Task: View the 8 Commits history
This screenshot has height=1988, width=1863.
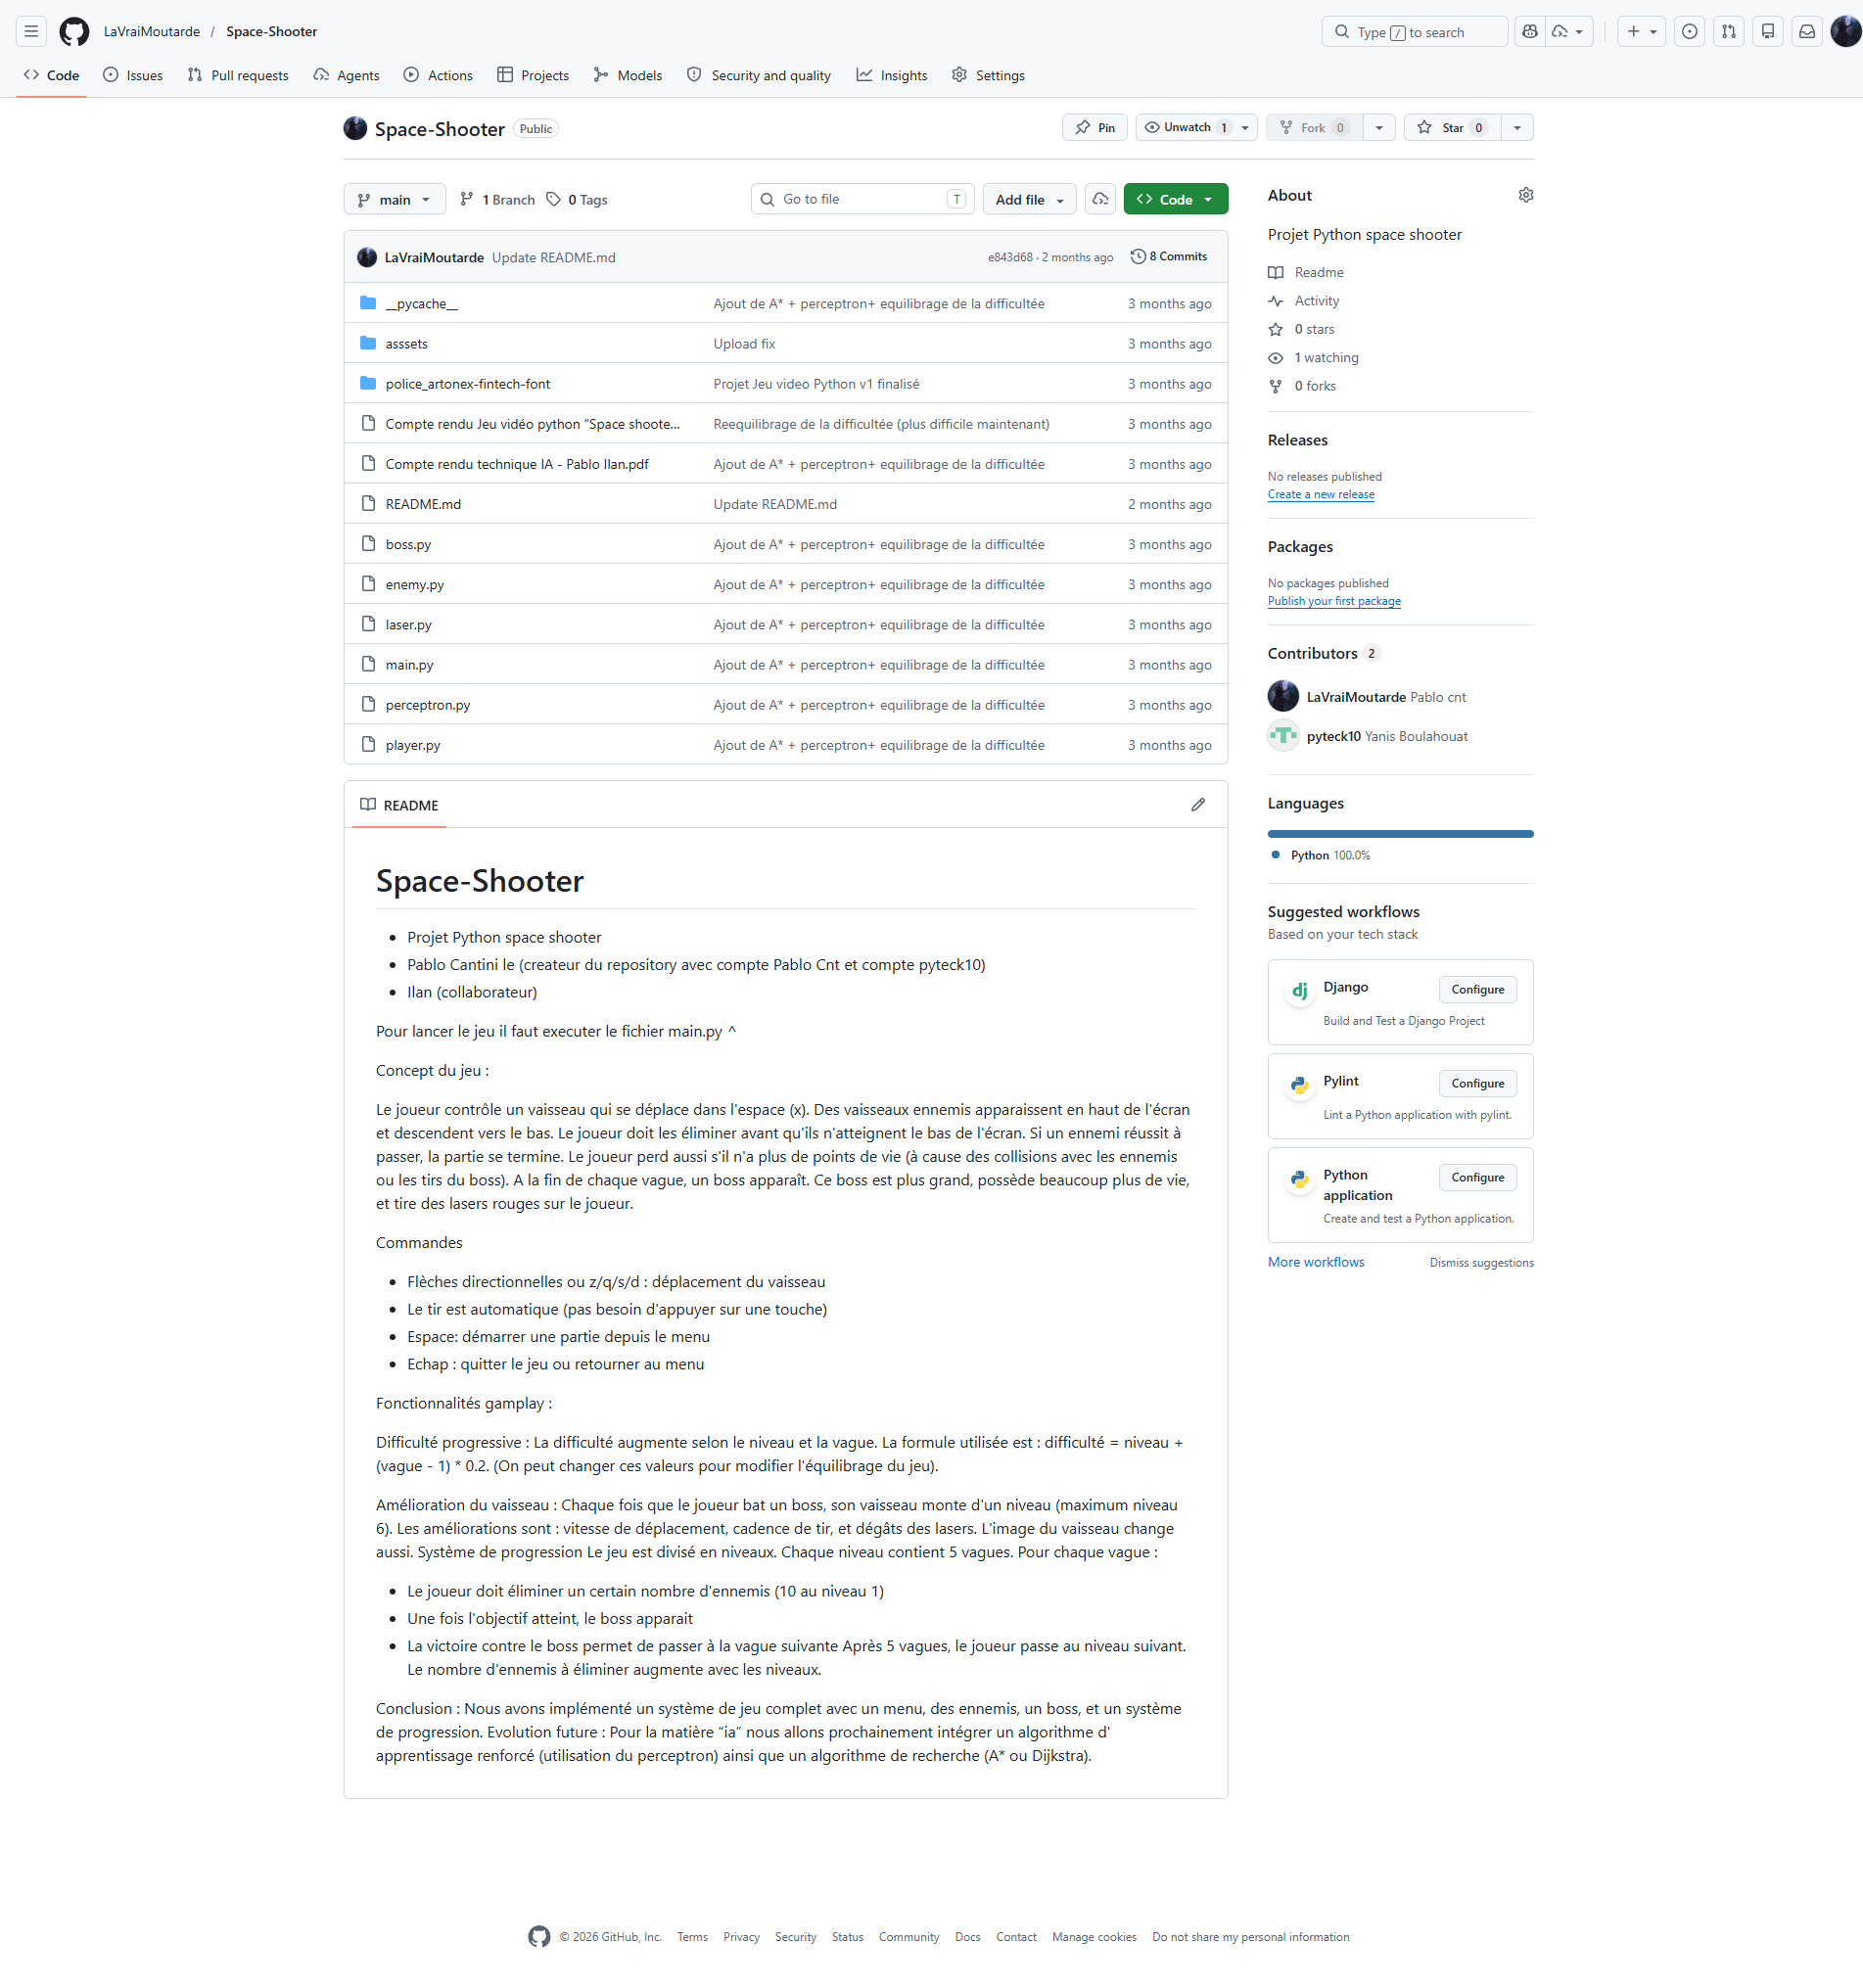Action: pyautogui.click(x=1168, y=257)
